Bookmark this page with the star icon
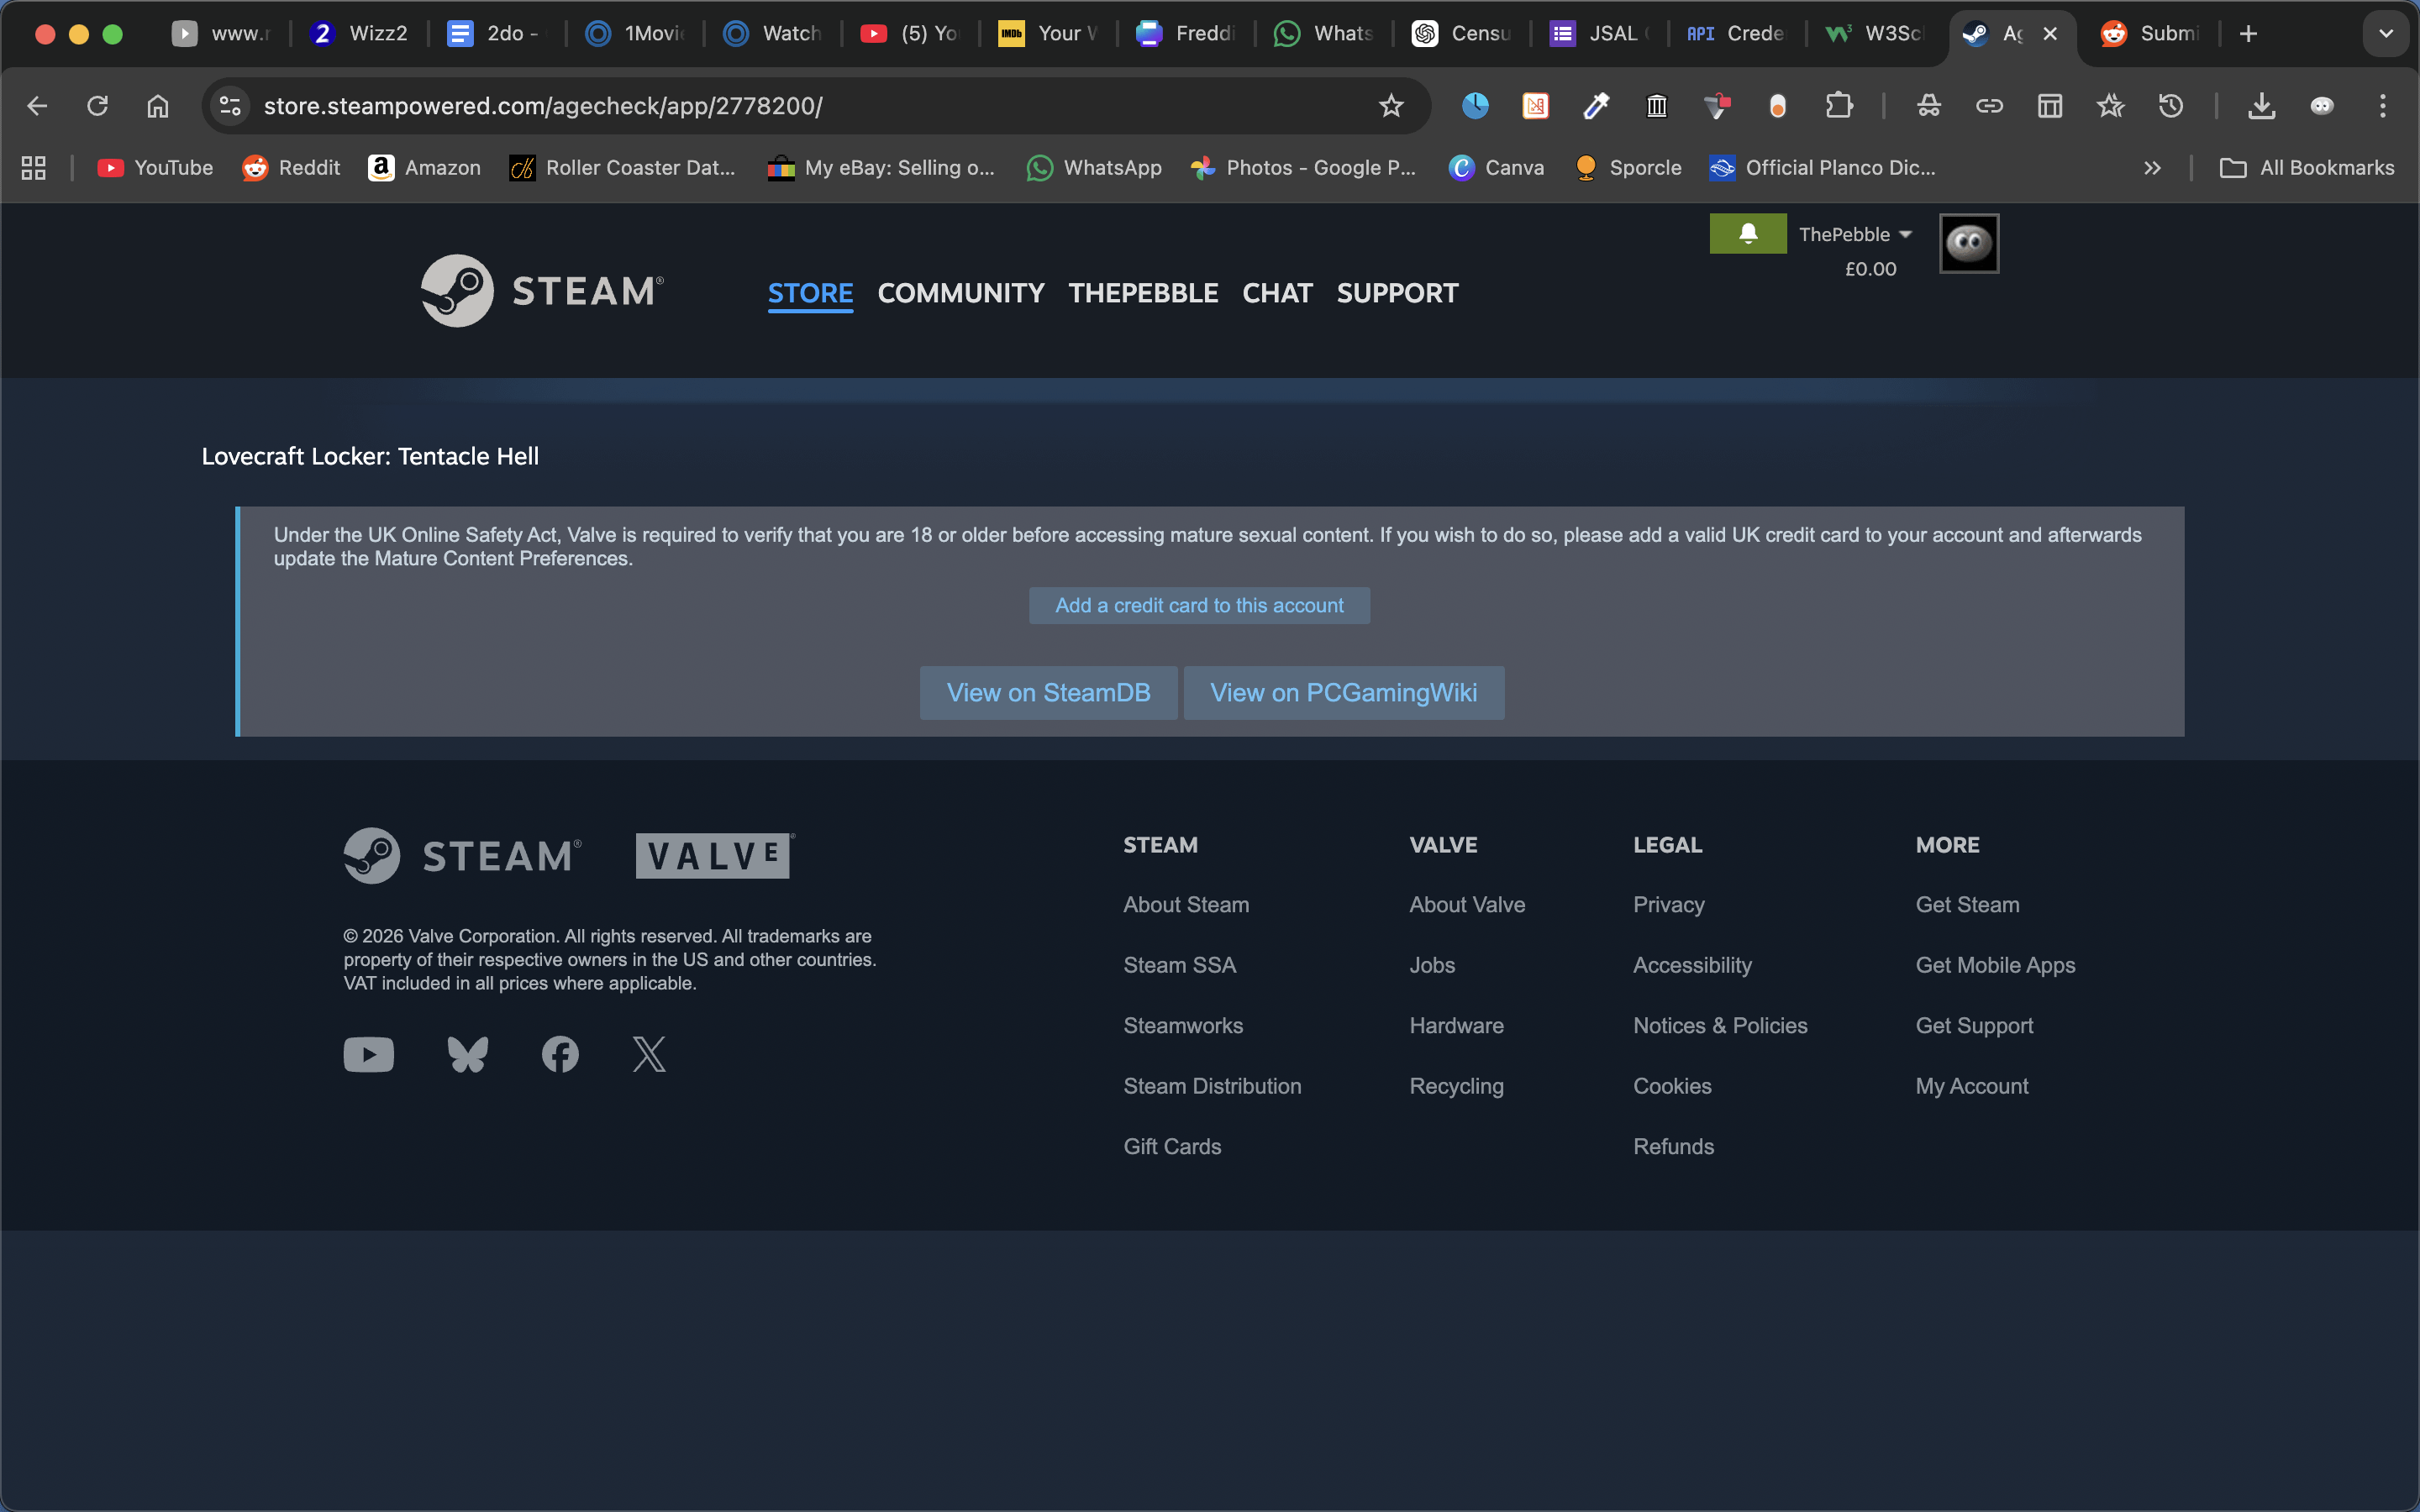This screenshot has height=1512, width=2420. [1391, 106]
